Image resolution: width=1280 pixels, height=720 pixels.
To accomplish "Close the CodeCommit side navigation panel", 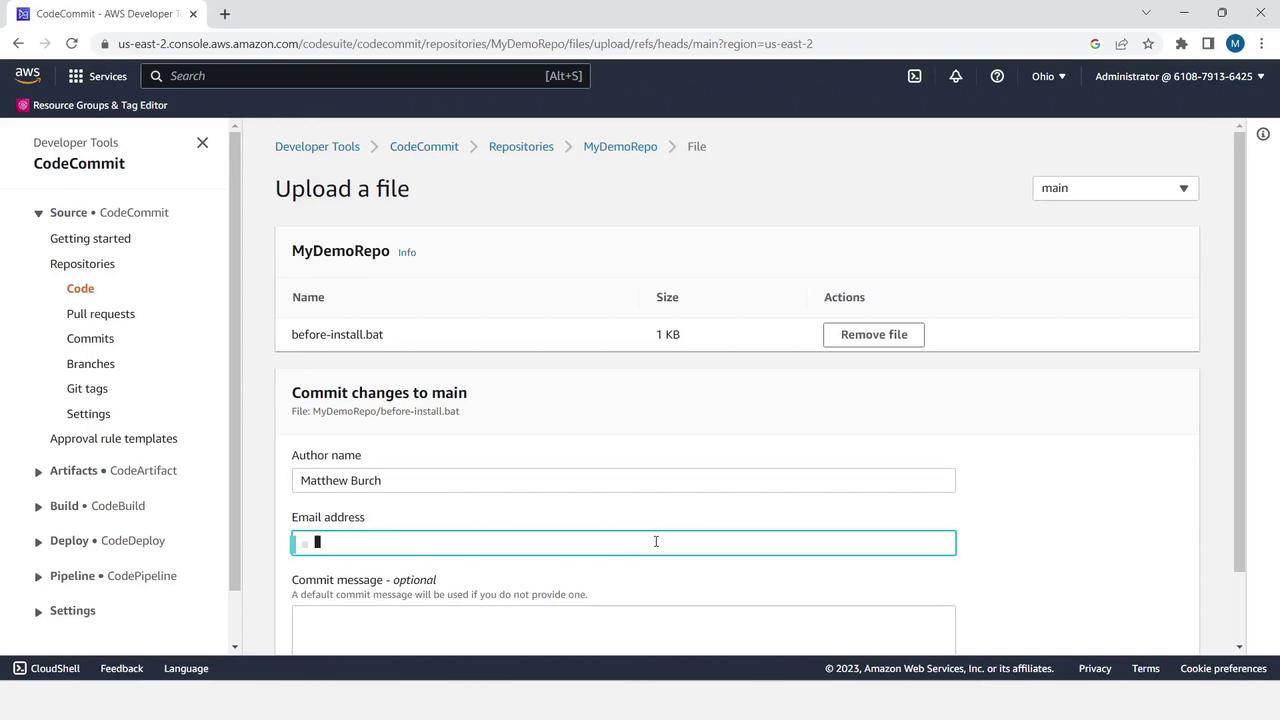I will point(202,143).
